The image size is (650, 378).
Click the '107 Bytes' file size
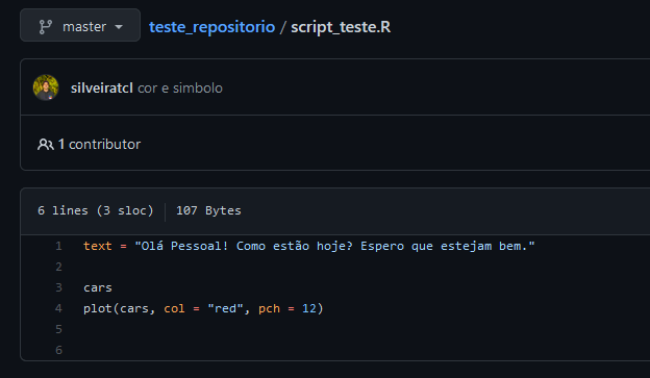(209, 211)
